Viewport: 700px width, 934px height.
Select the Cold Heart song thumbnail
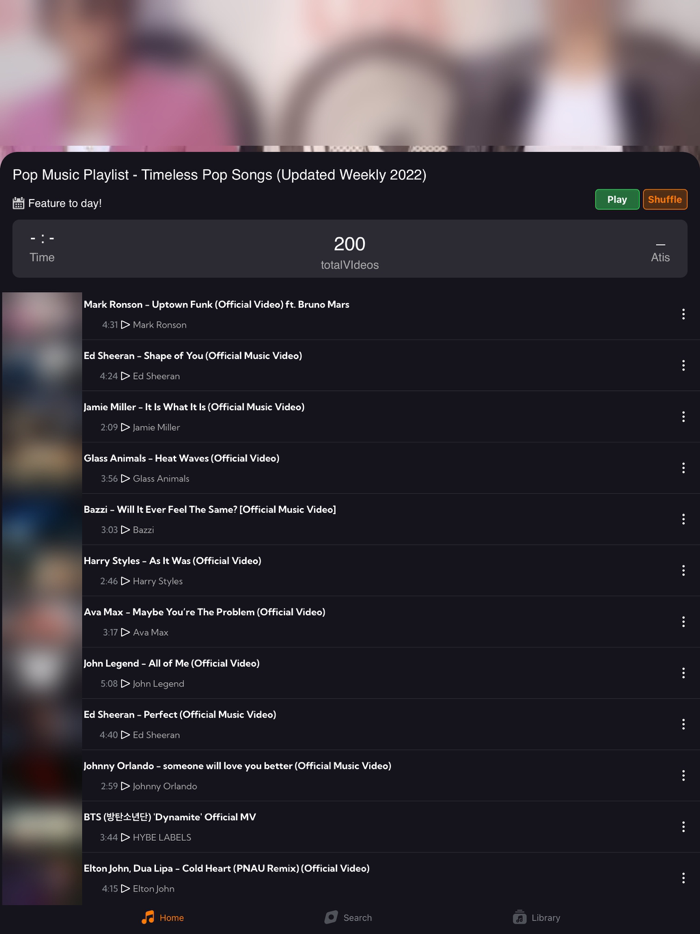coord(41,877)
